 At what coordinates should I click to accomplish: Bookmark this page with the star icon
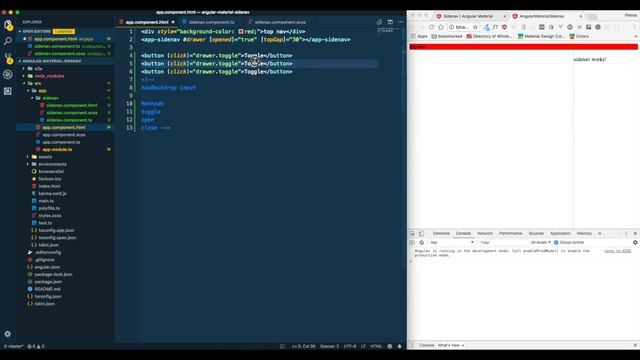click(475, 27)
